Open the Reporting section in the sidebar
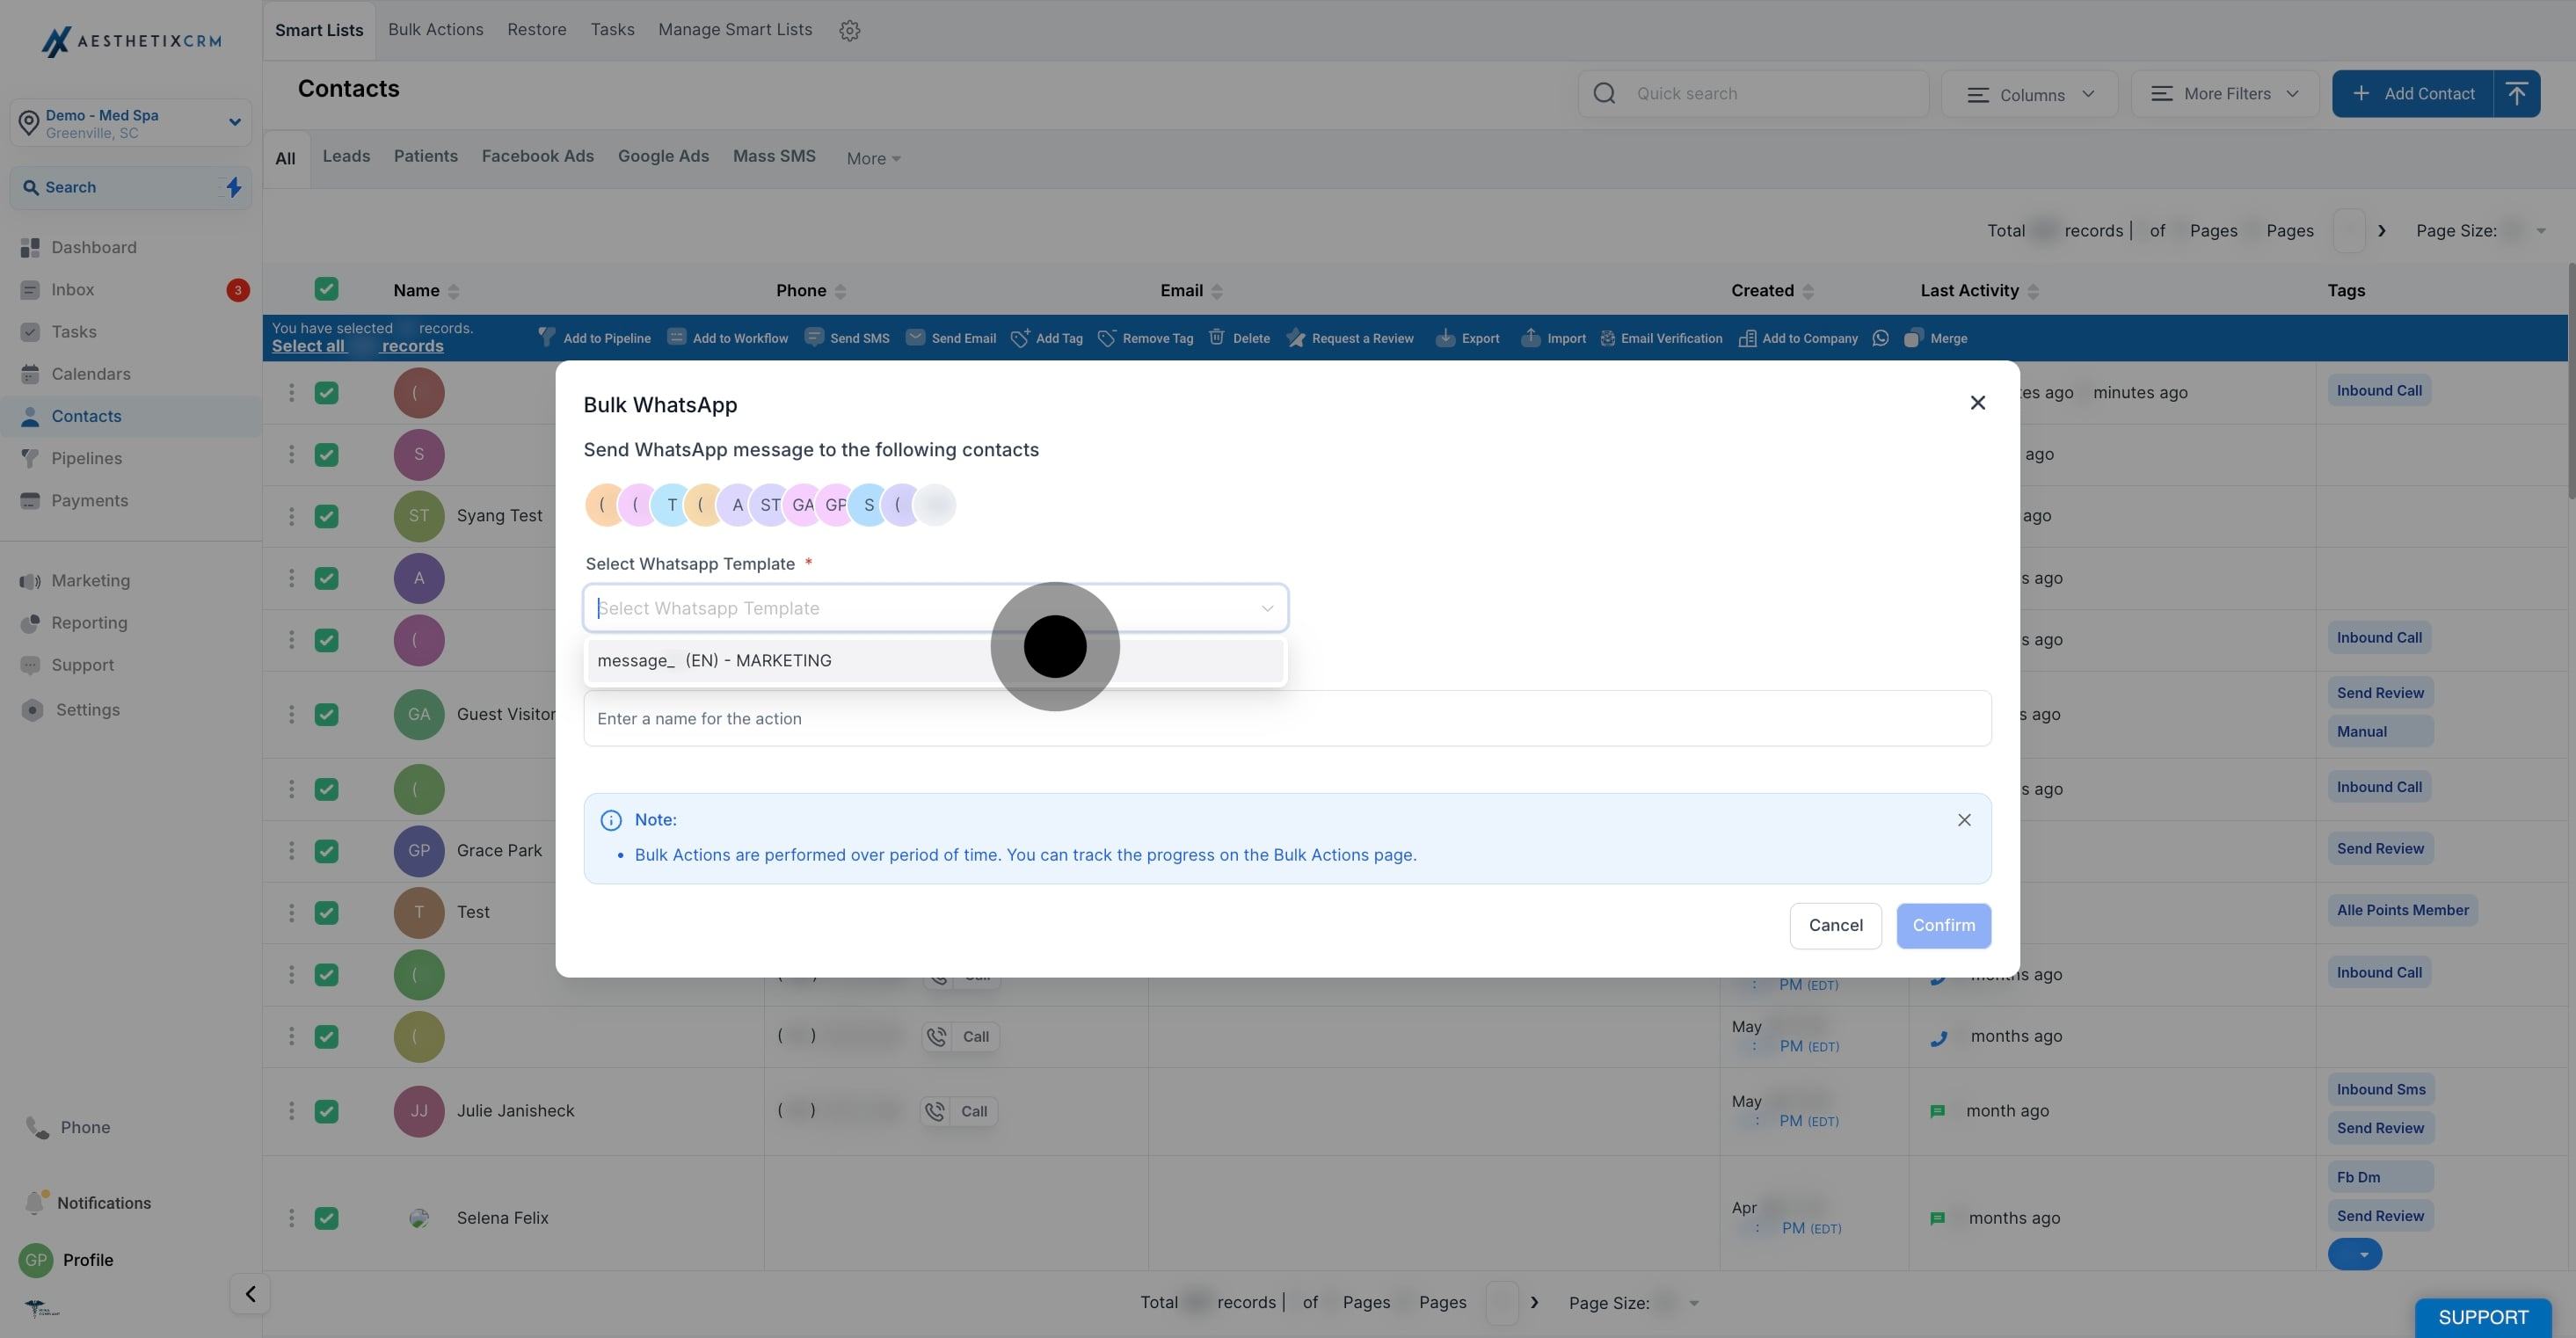Viewport: 2576px width, 1338px height. [x=88, y=623]
